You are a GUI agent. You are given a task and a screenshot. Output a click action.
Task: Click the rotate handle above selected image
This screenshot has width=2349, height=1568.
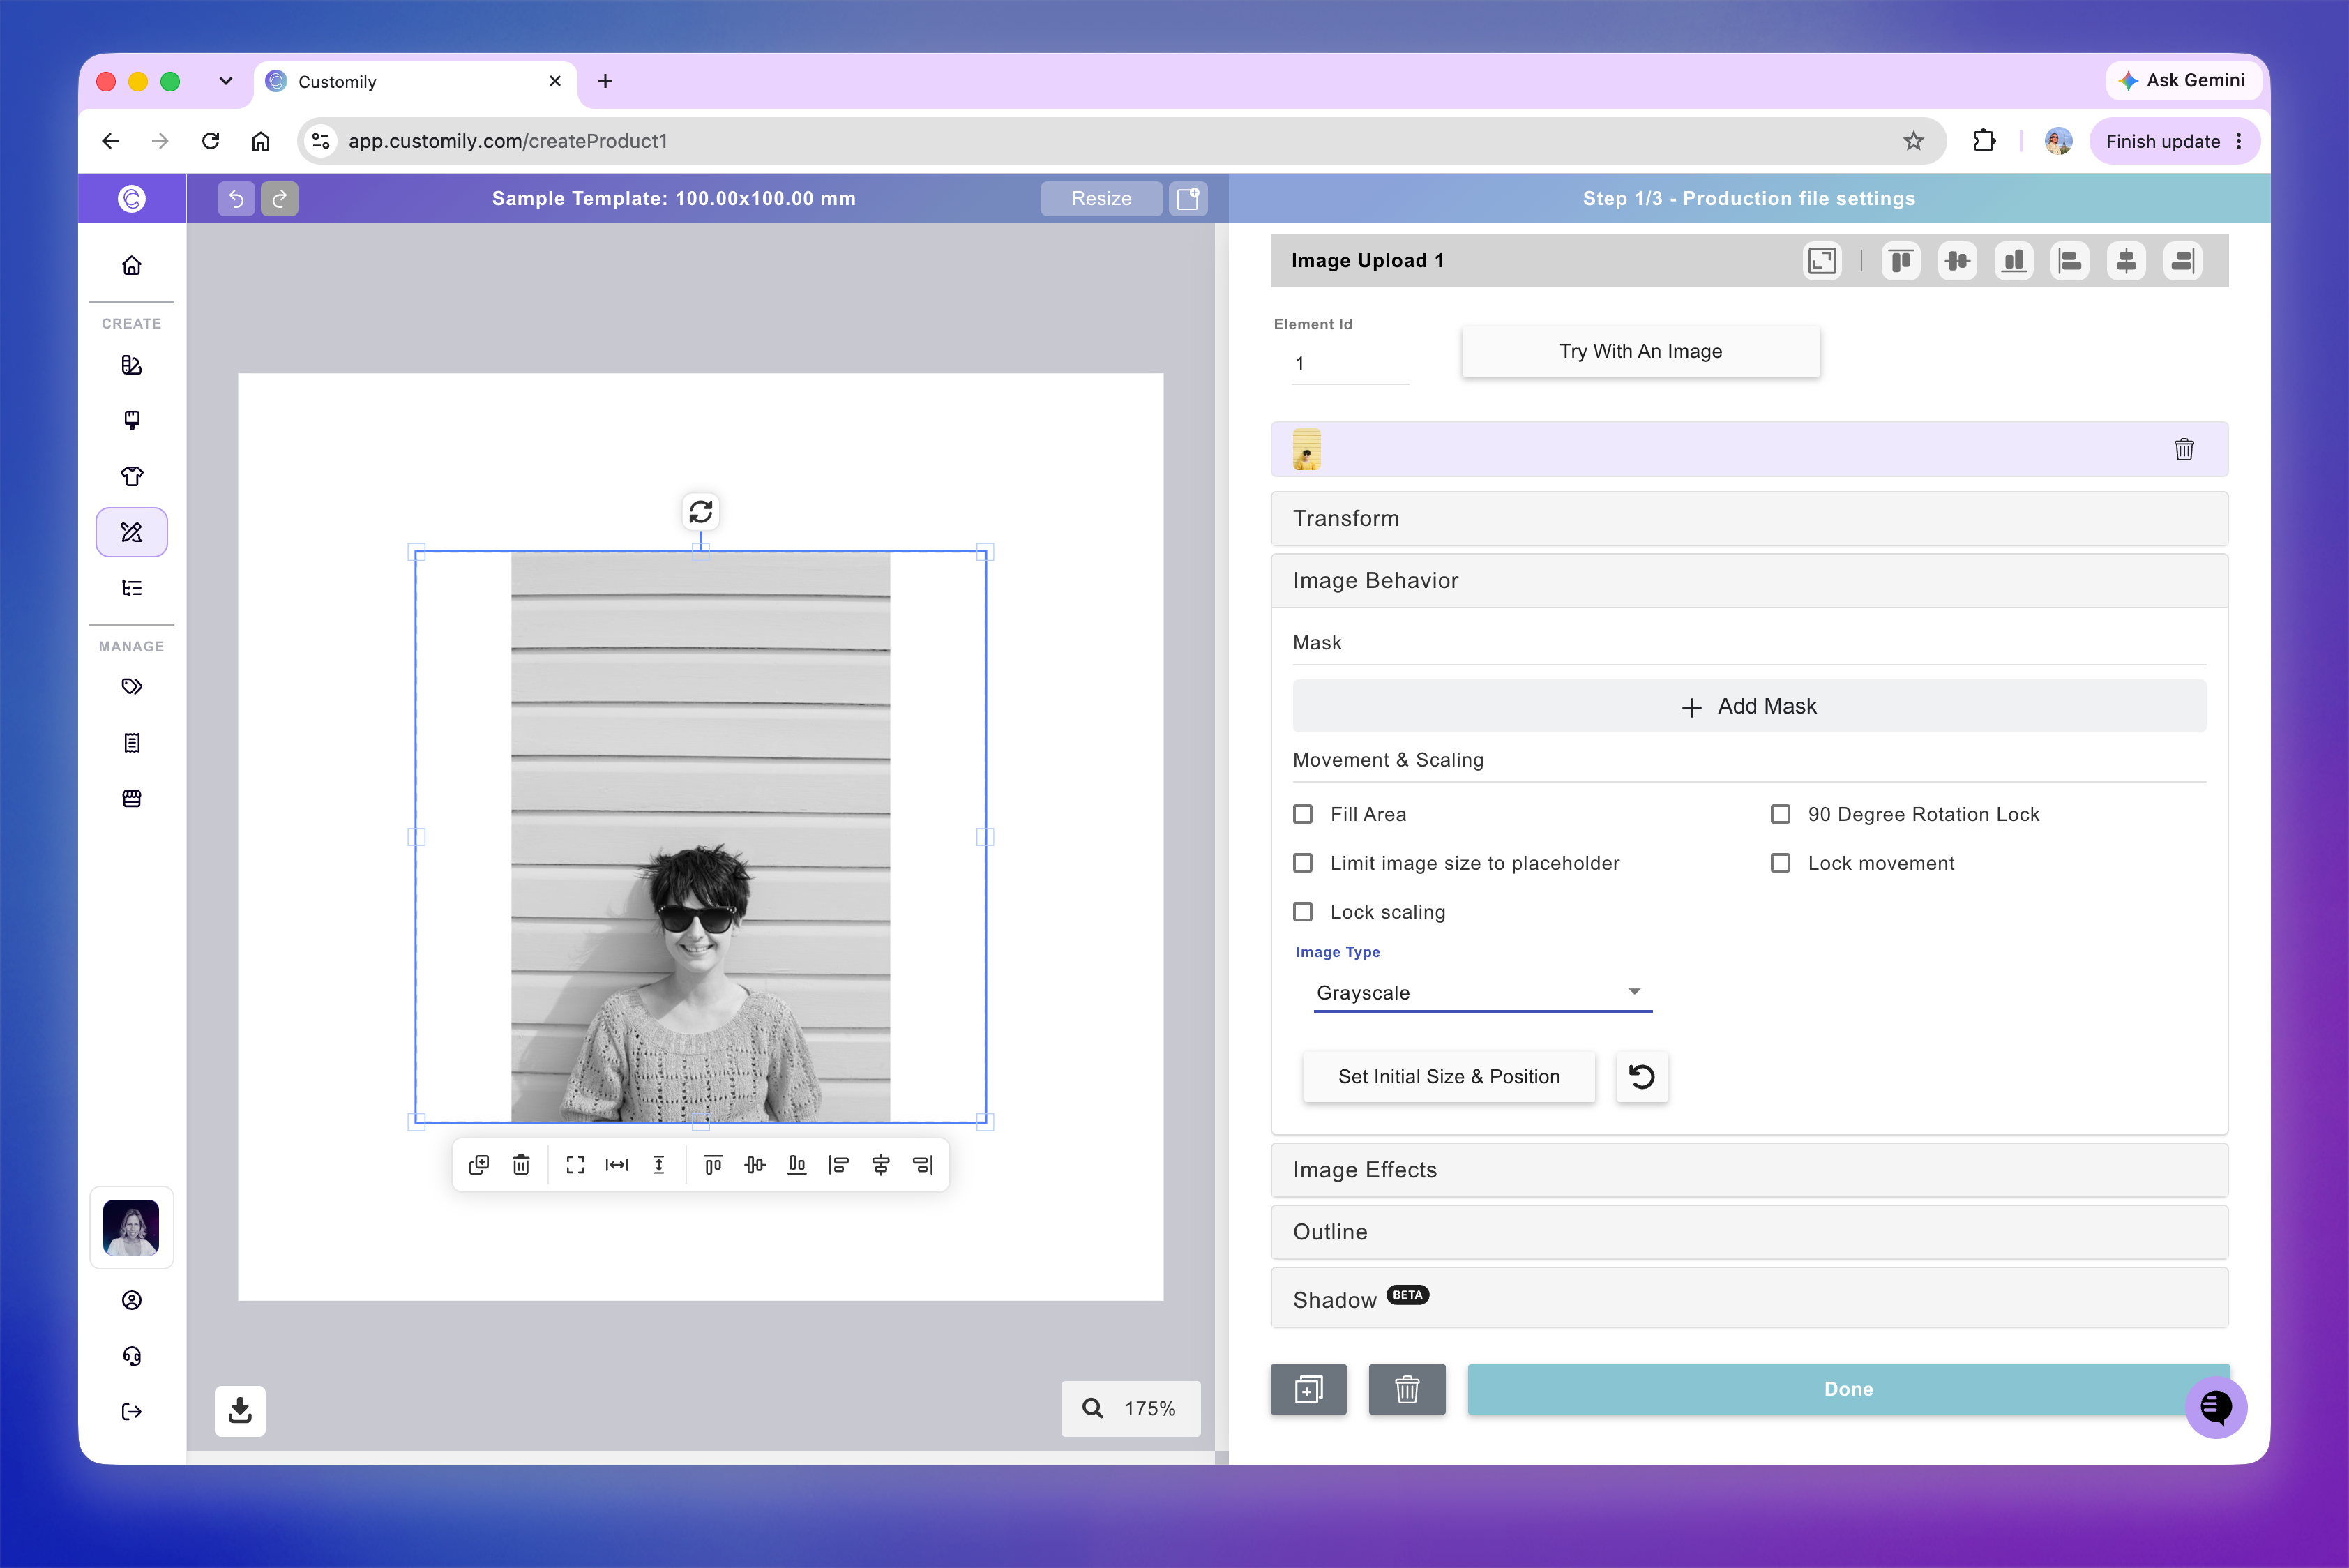click(x=700, y=511)
